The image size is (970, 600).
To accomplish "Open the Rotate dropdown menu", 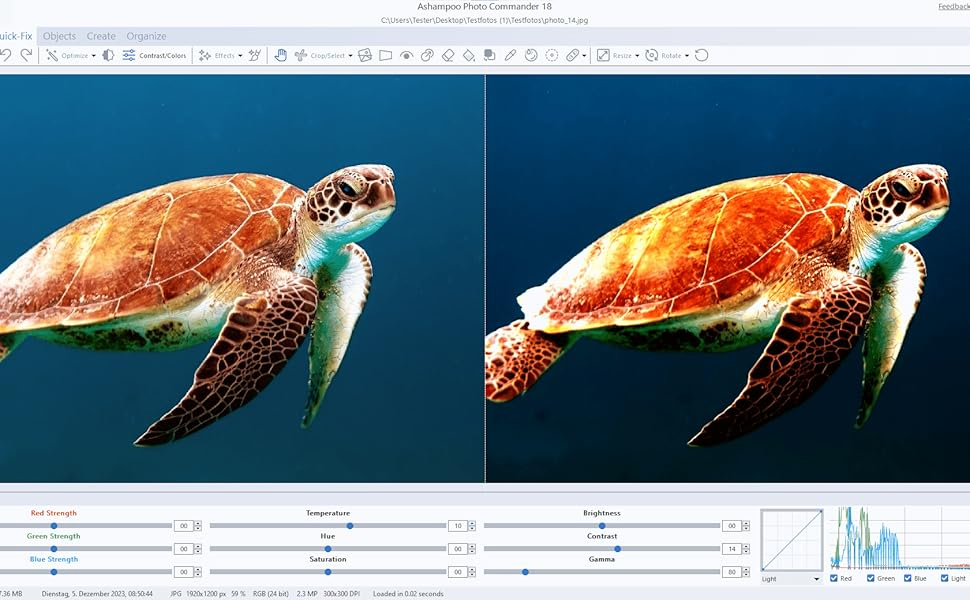I will pos(687,56).
